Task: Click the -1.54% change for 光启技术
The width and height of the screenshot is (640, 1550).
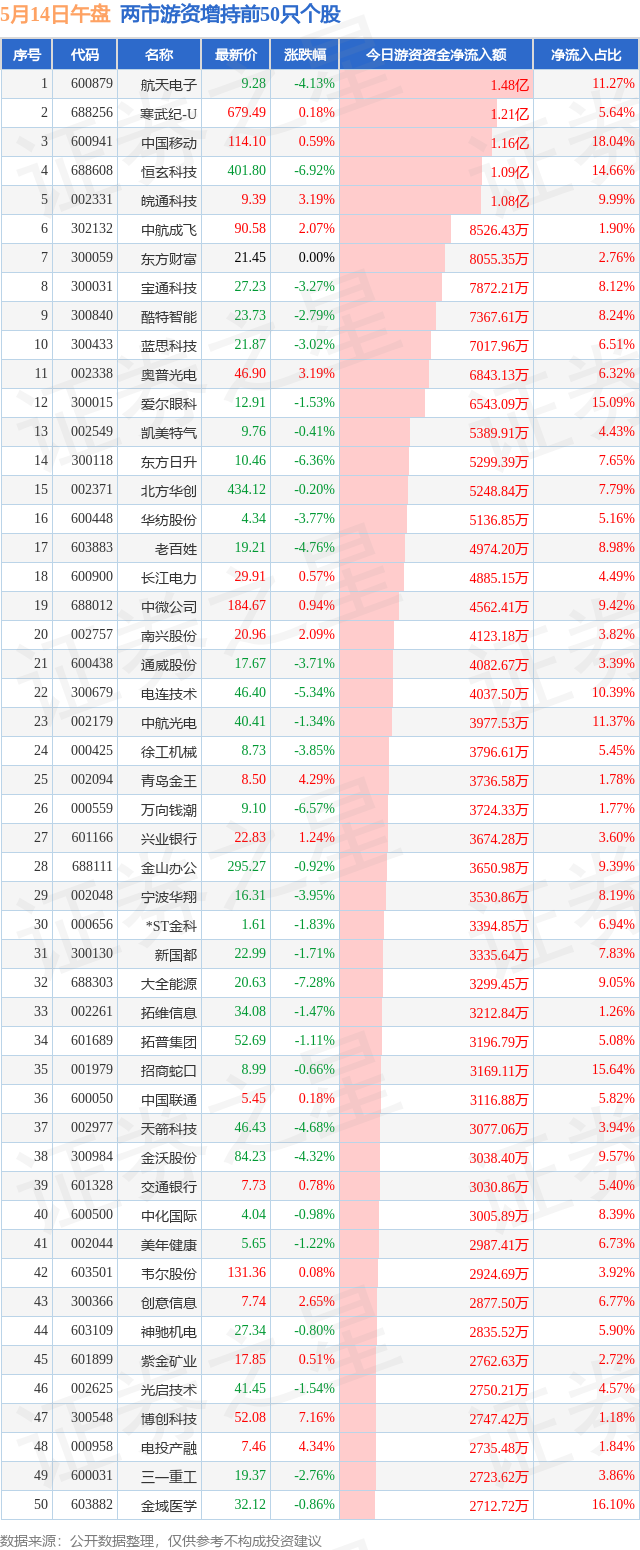Action: pos(315,1389)
